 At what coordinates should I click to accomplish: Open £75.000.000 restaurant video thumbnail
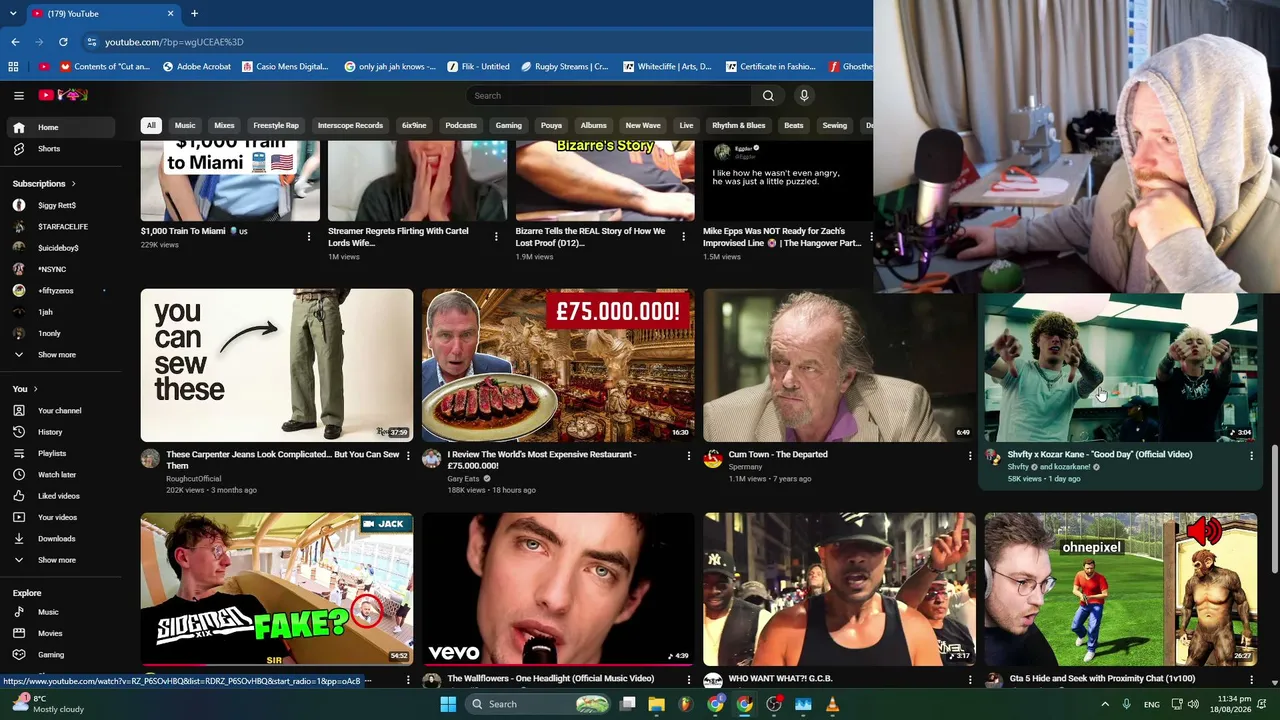(558, 365)
